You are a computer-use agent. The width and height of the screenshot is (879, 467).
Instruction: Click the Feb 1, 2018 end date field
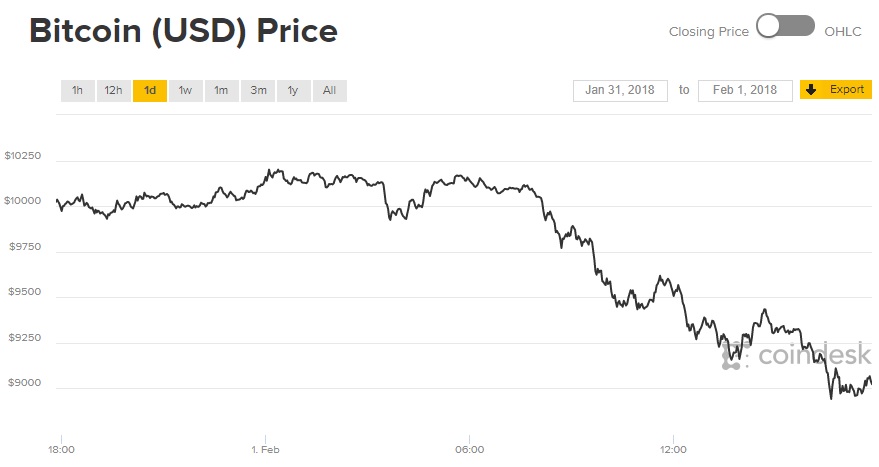coord(745,90)
